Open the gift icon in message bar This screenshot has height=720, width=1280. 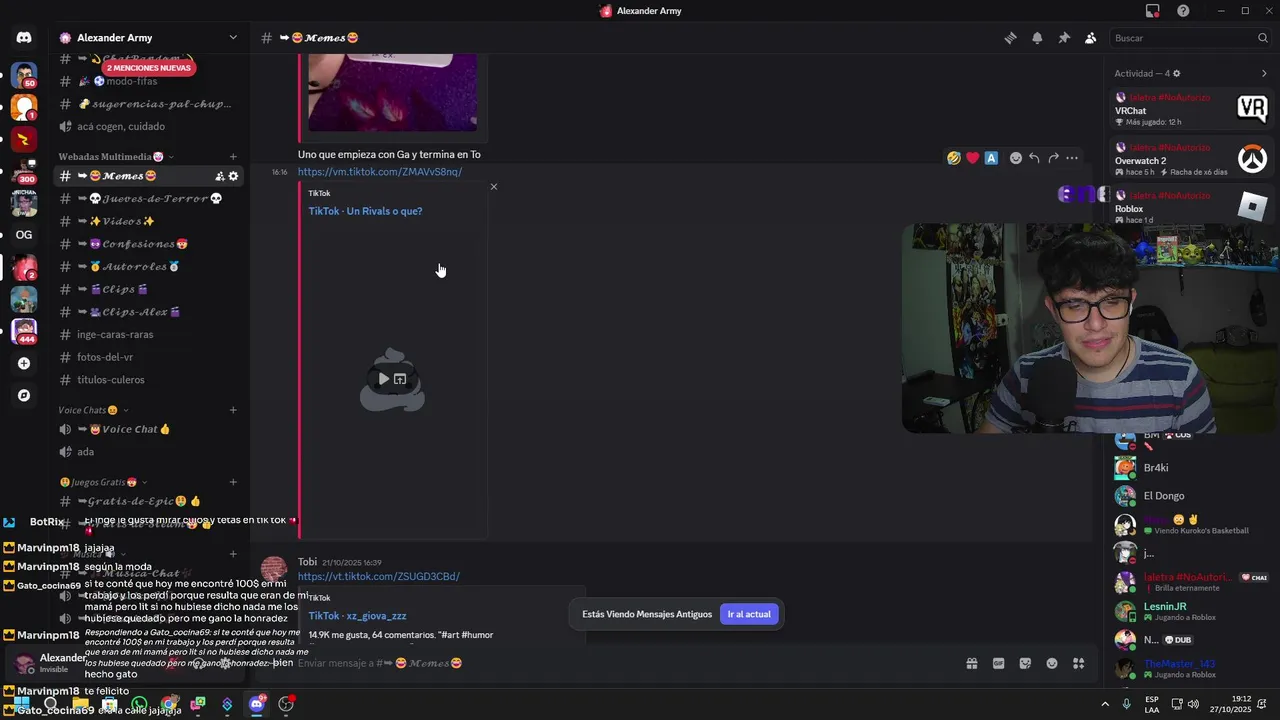coord(971,663)
